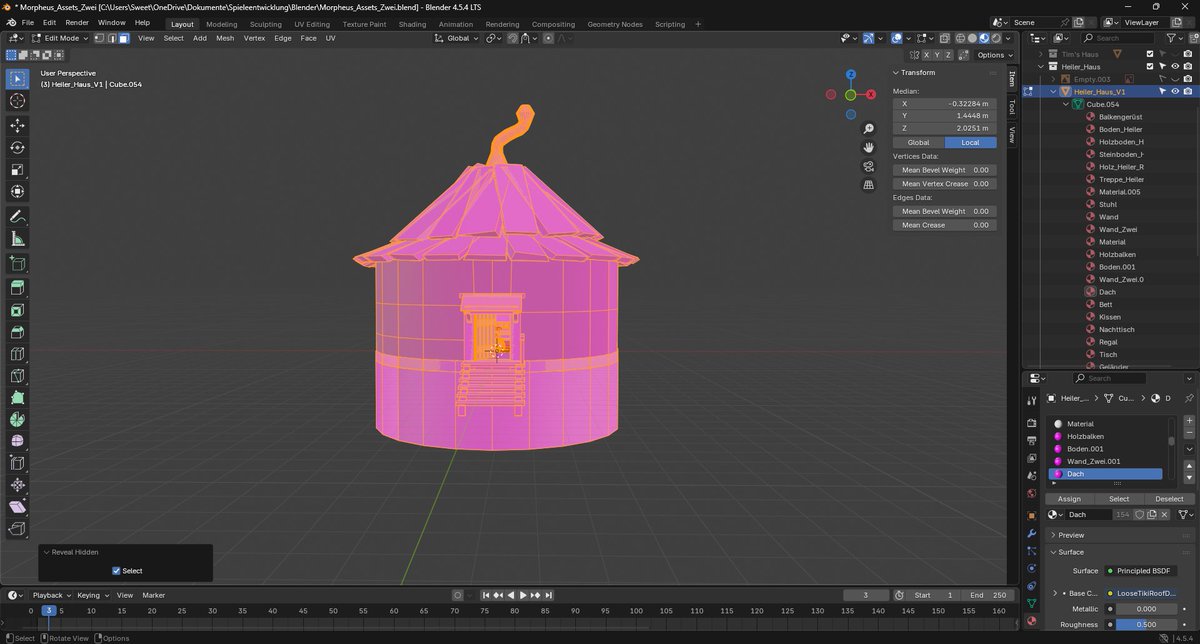Toggle X axis mirror button

[x=927, y=55]
